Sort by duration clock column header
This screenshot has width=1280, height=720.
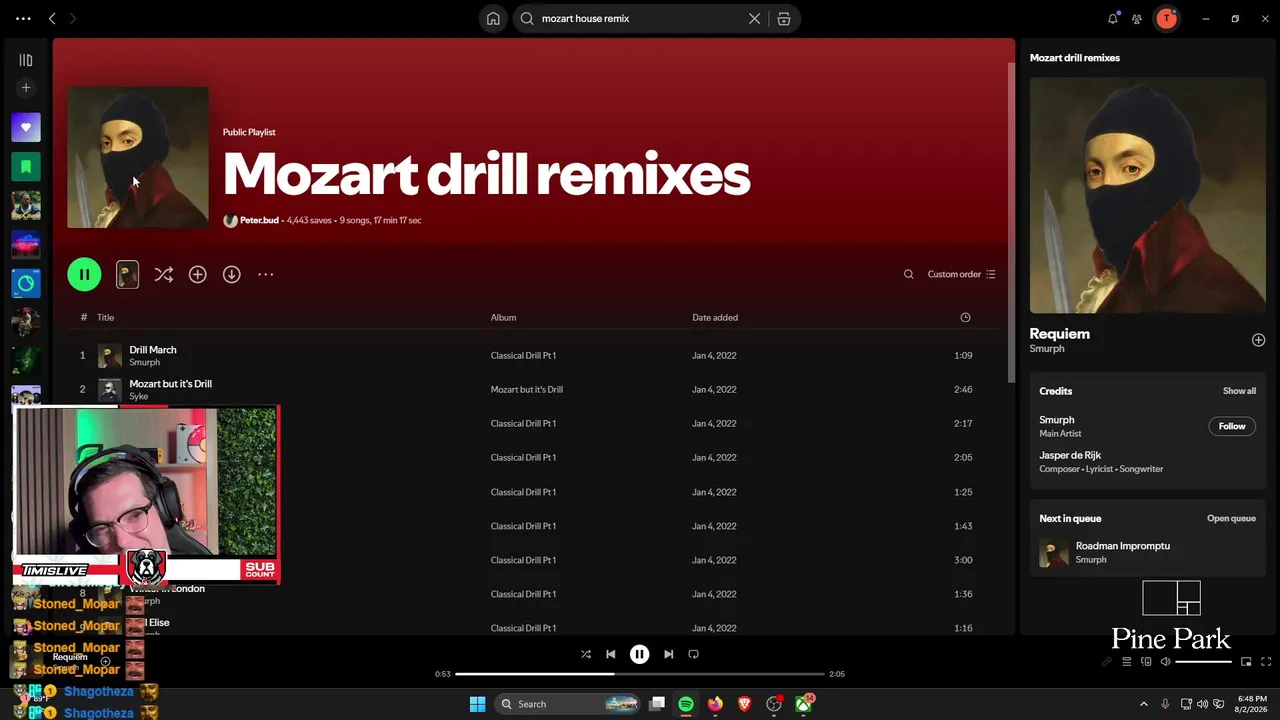tap(965, 317)
